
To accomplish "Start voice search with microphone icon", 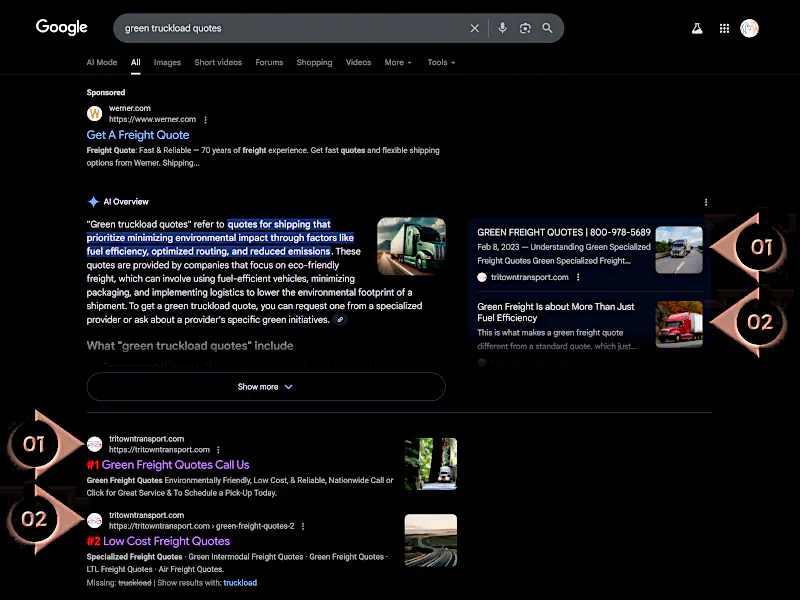I will click(x=502, y=28).
